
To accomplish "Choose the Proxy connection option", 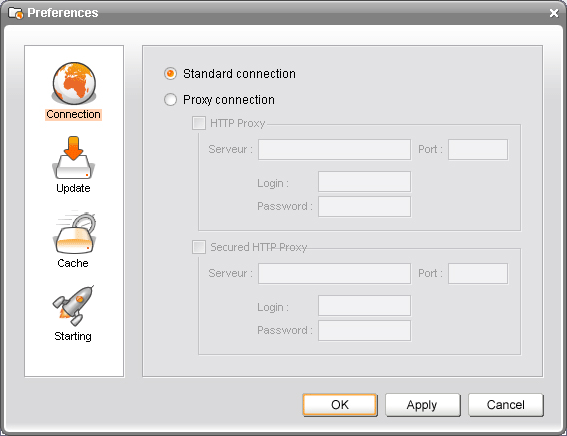I will click(x=170, y=99).
